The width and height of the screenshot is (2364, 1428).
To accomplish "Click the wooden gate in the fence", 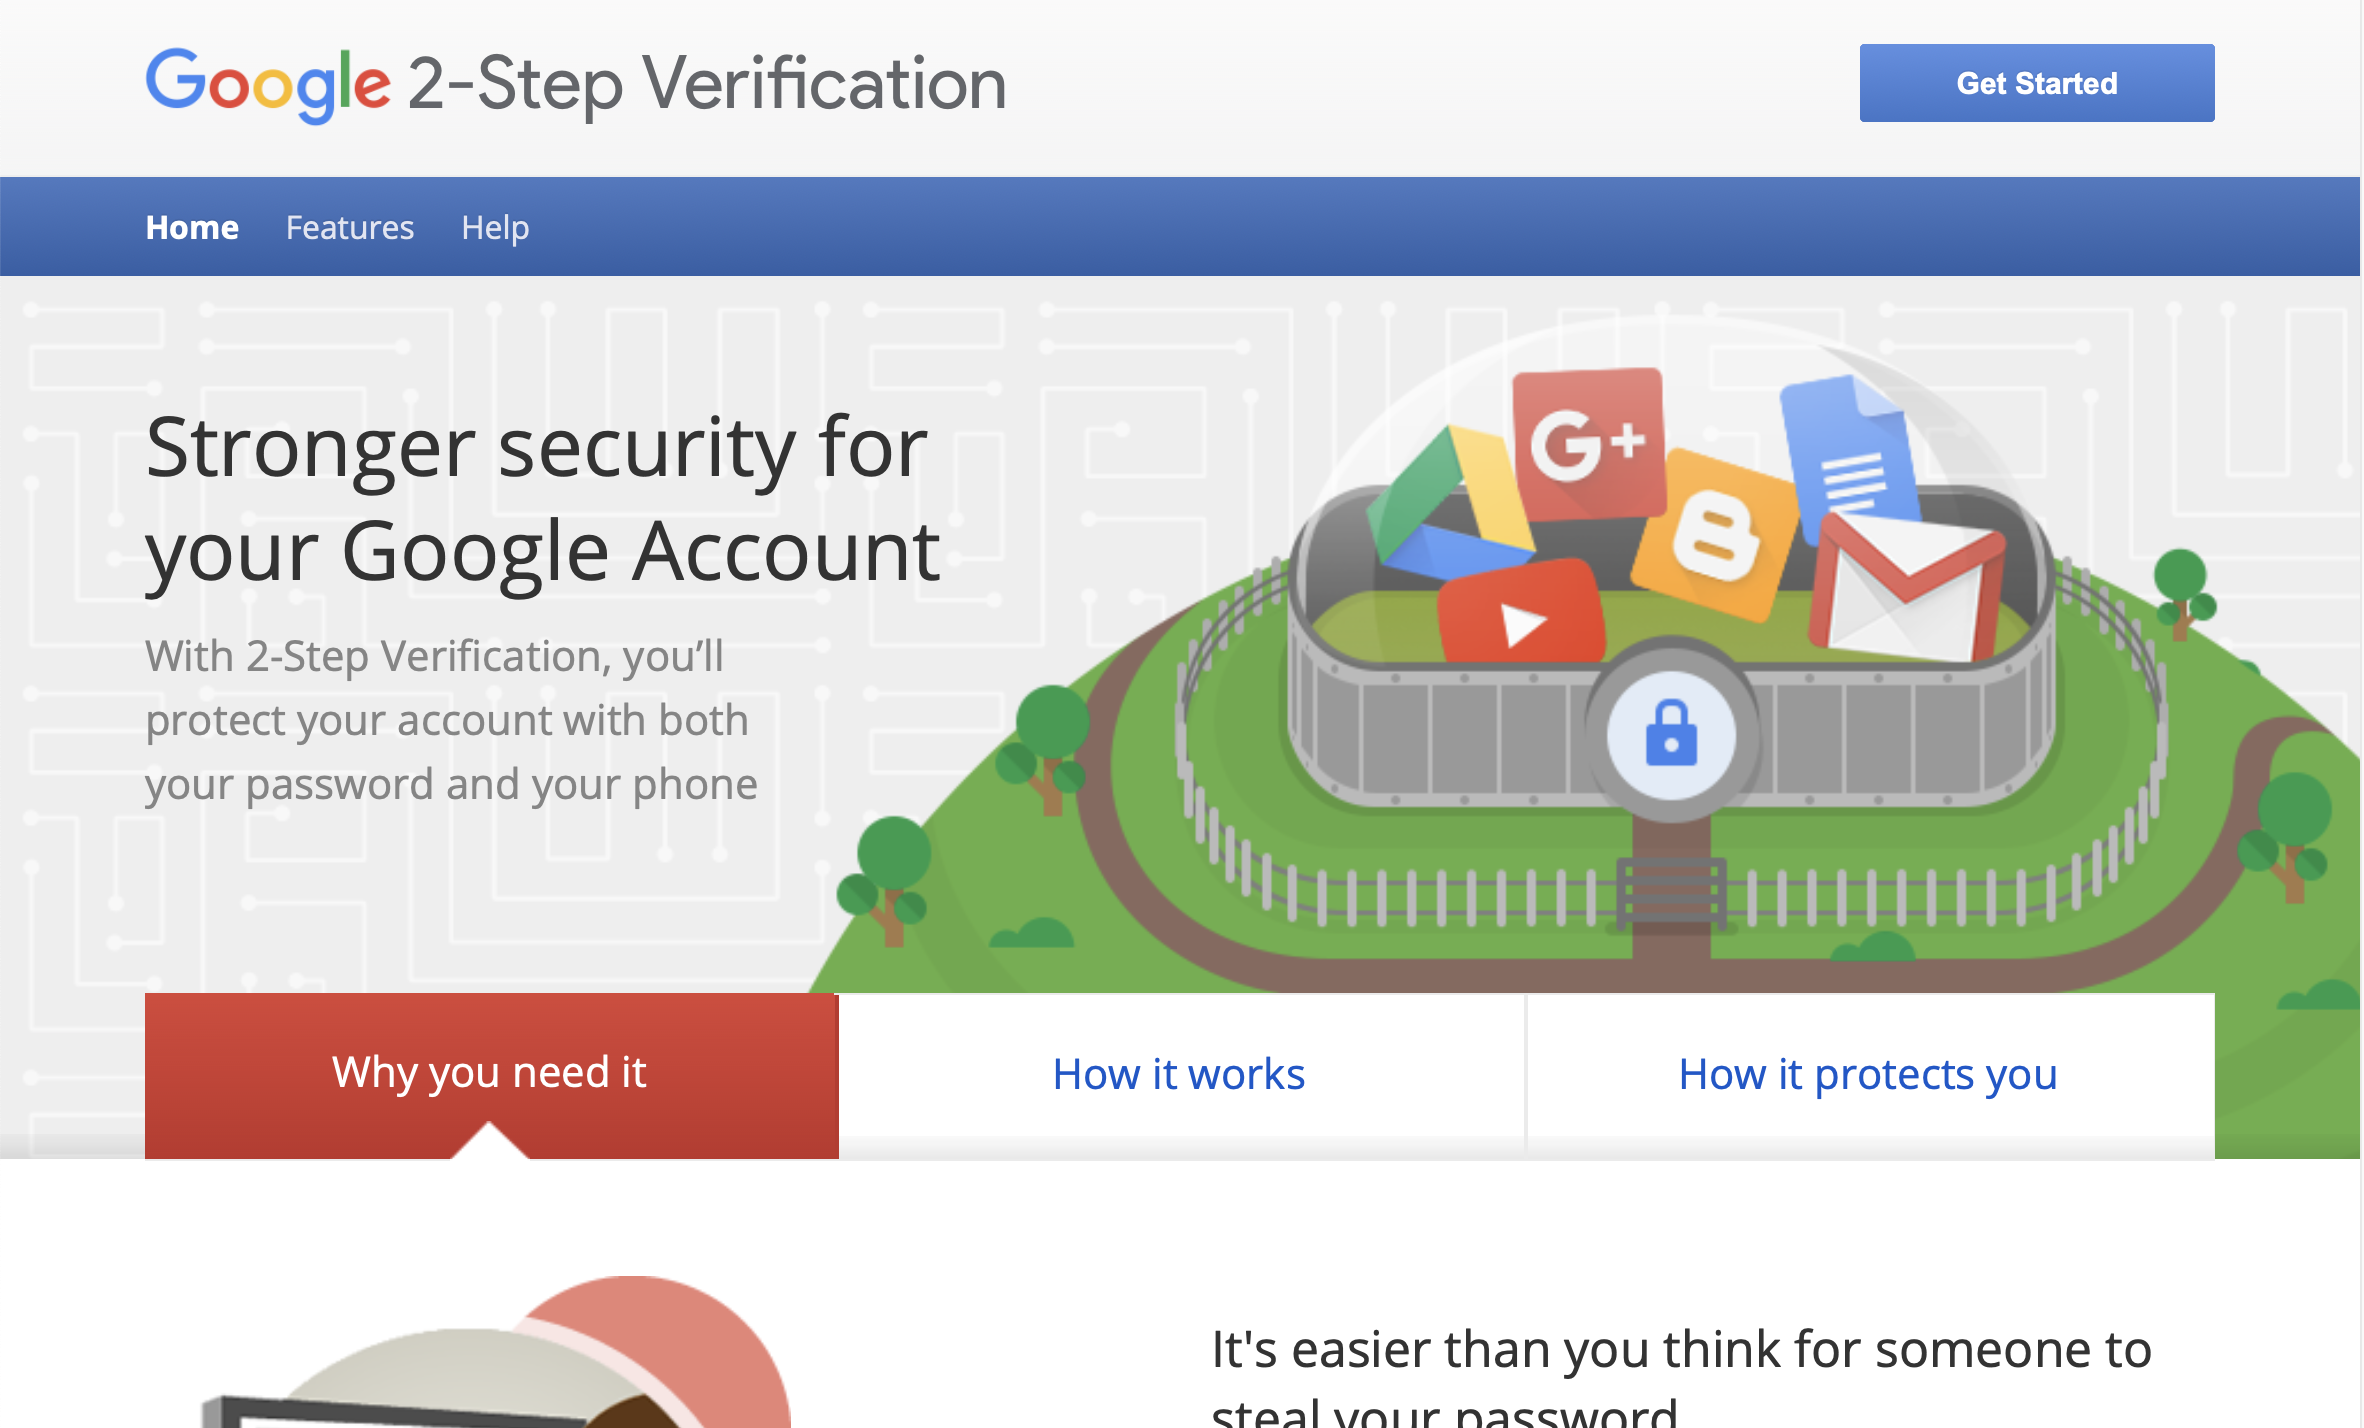I will (x=1671, y=892).
